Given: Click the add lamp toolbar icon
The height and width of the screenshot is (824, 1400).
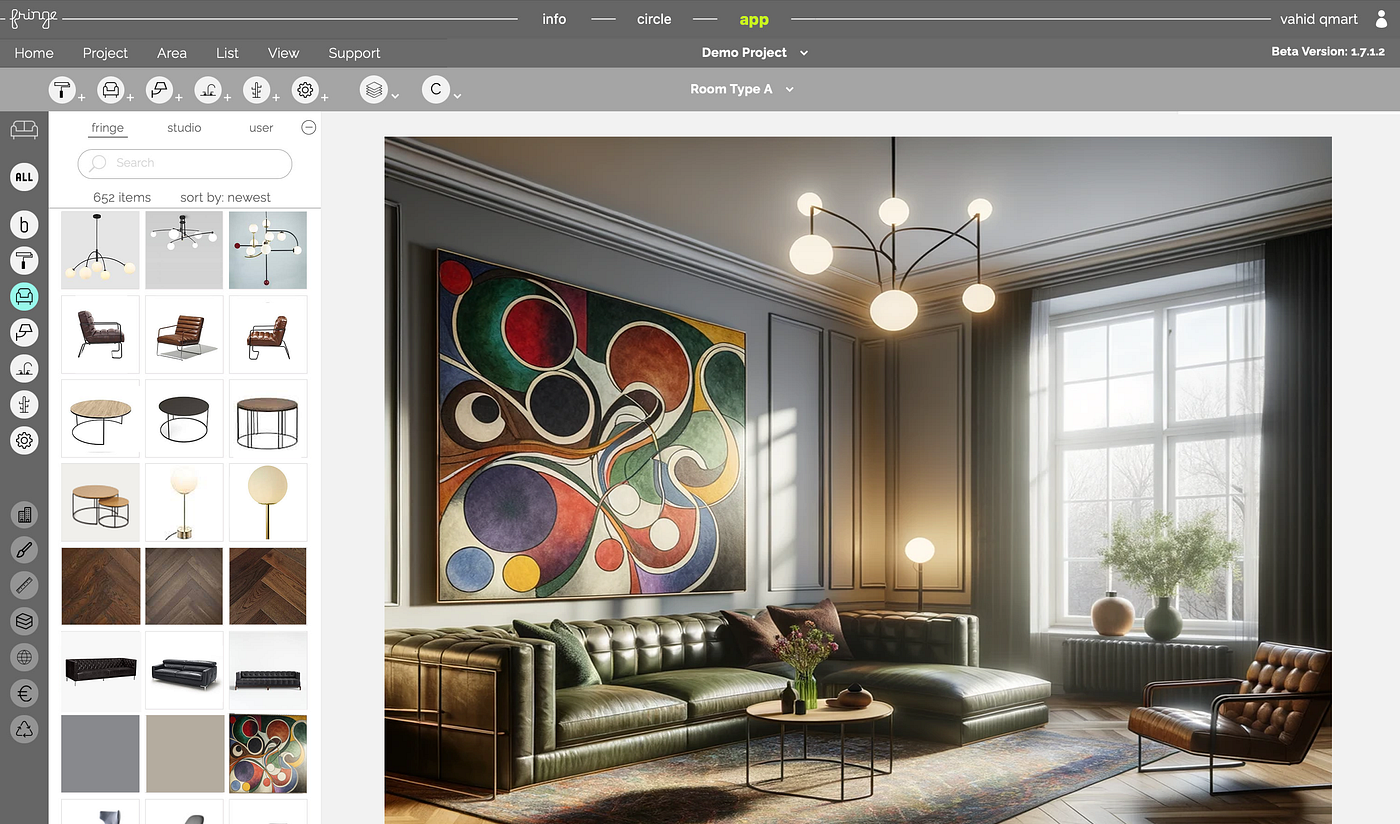Looking at the screenshot, I should tap(159, 91).
